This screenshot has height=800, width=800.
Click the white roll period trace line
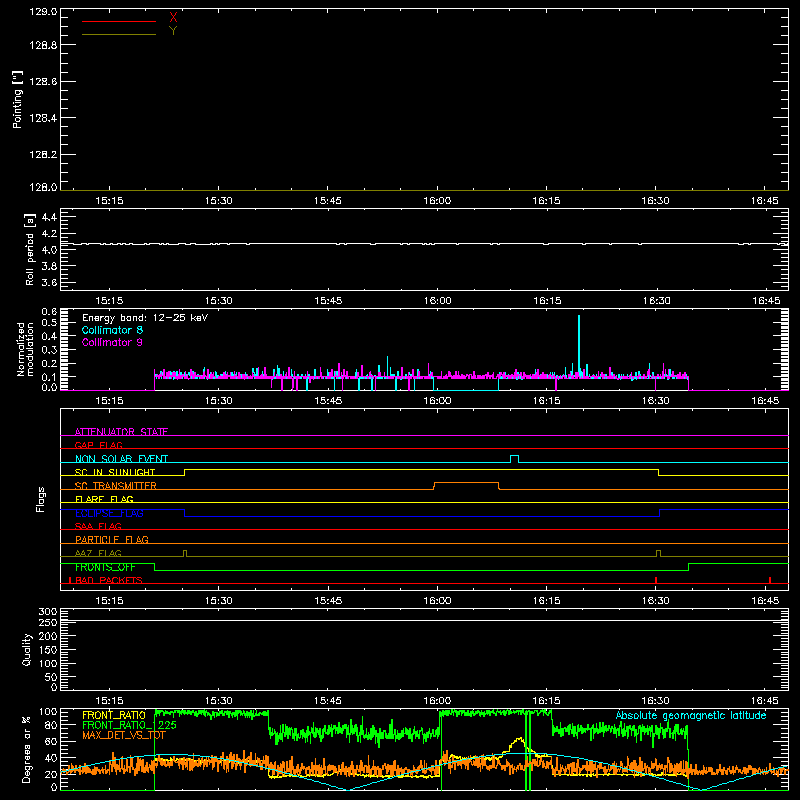tap(424, 244)
